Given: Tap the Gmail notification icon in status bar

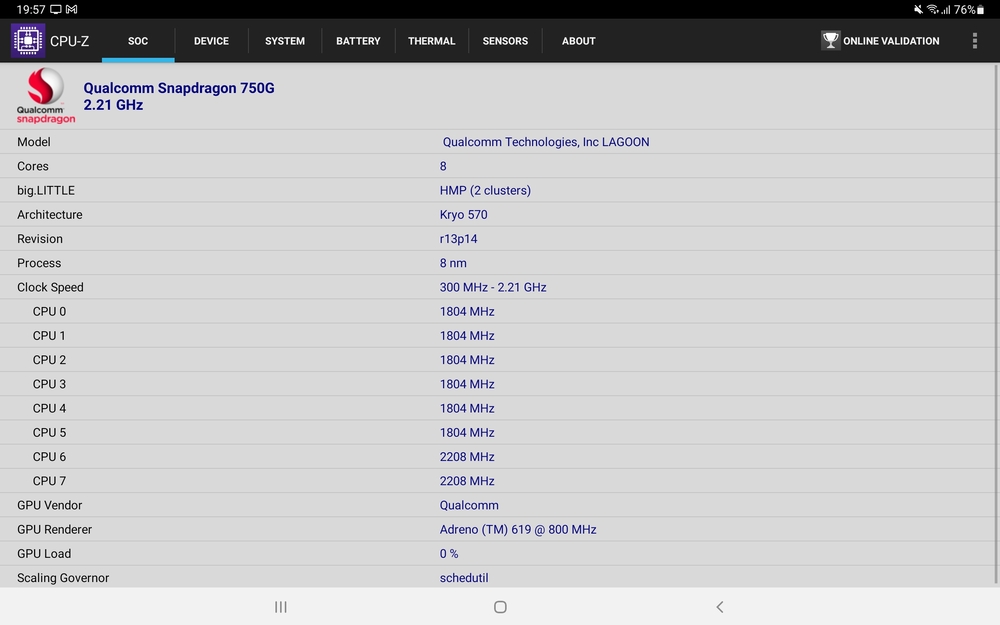Looking at the screenshot, I should [71, 9].
